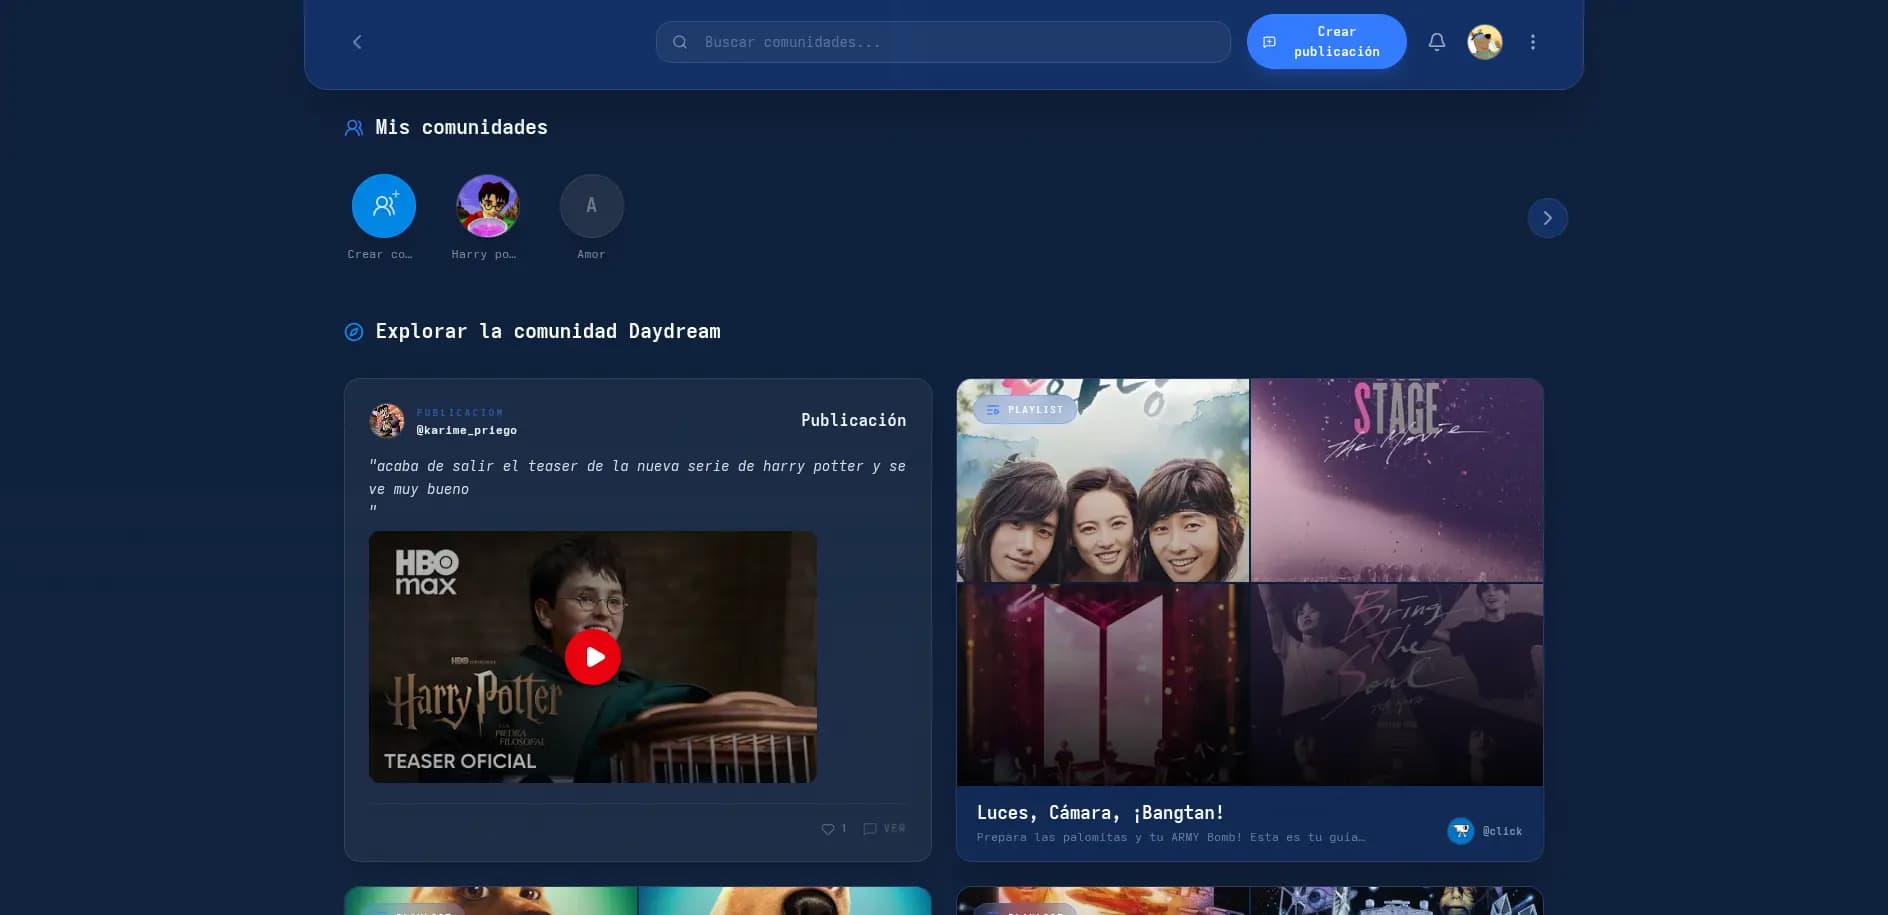This screenshot has height=915, width=1888.
Task: Open the Bring The Soul poster
Action: click(1397, 685)
